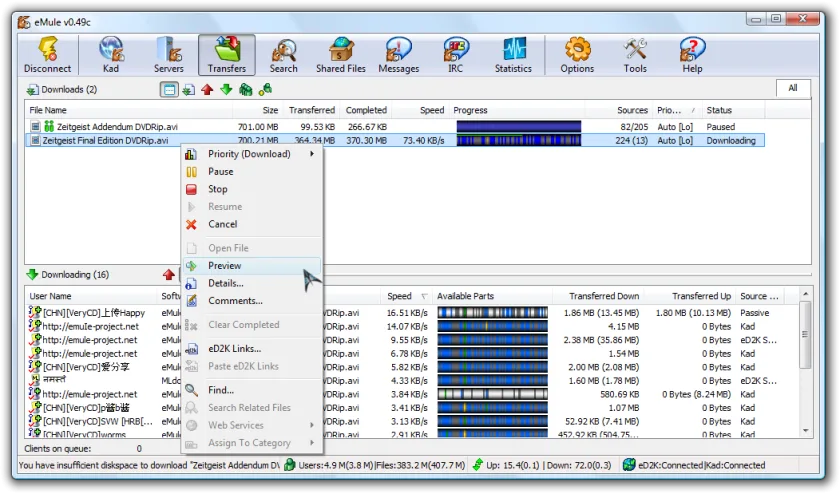This screenshot has height=494, width=840.
Task: Open the Shared Files toolbar icon
Action: pos(341,55)
